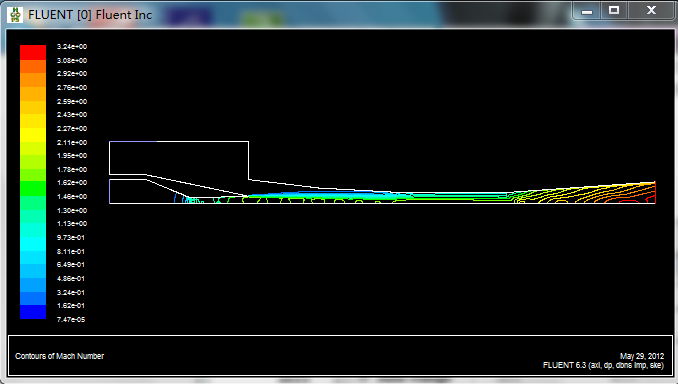
Task: Click the legend value 8.11e-01
Action: click(x=71, y=252)
